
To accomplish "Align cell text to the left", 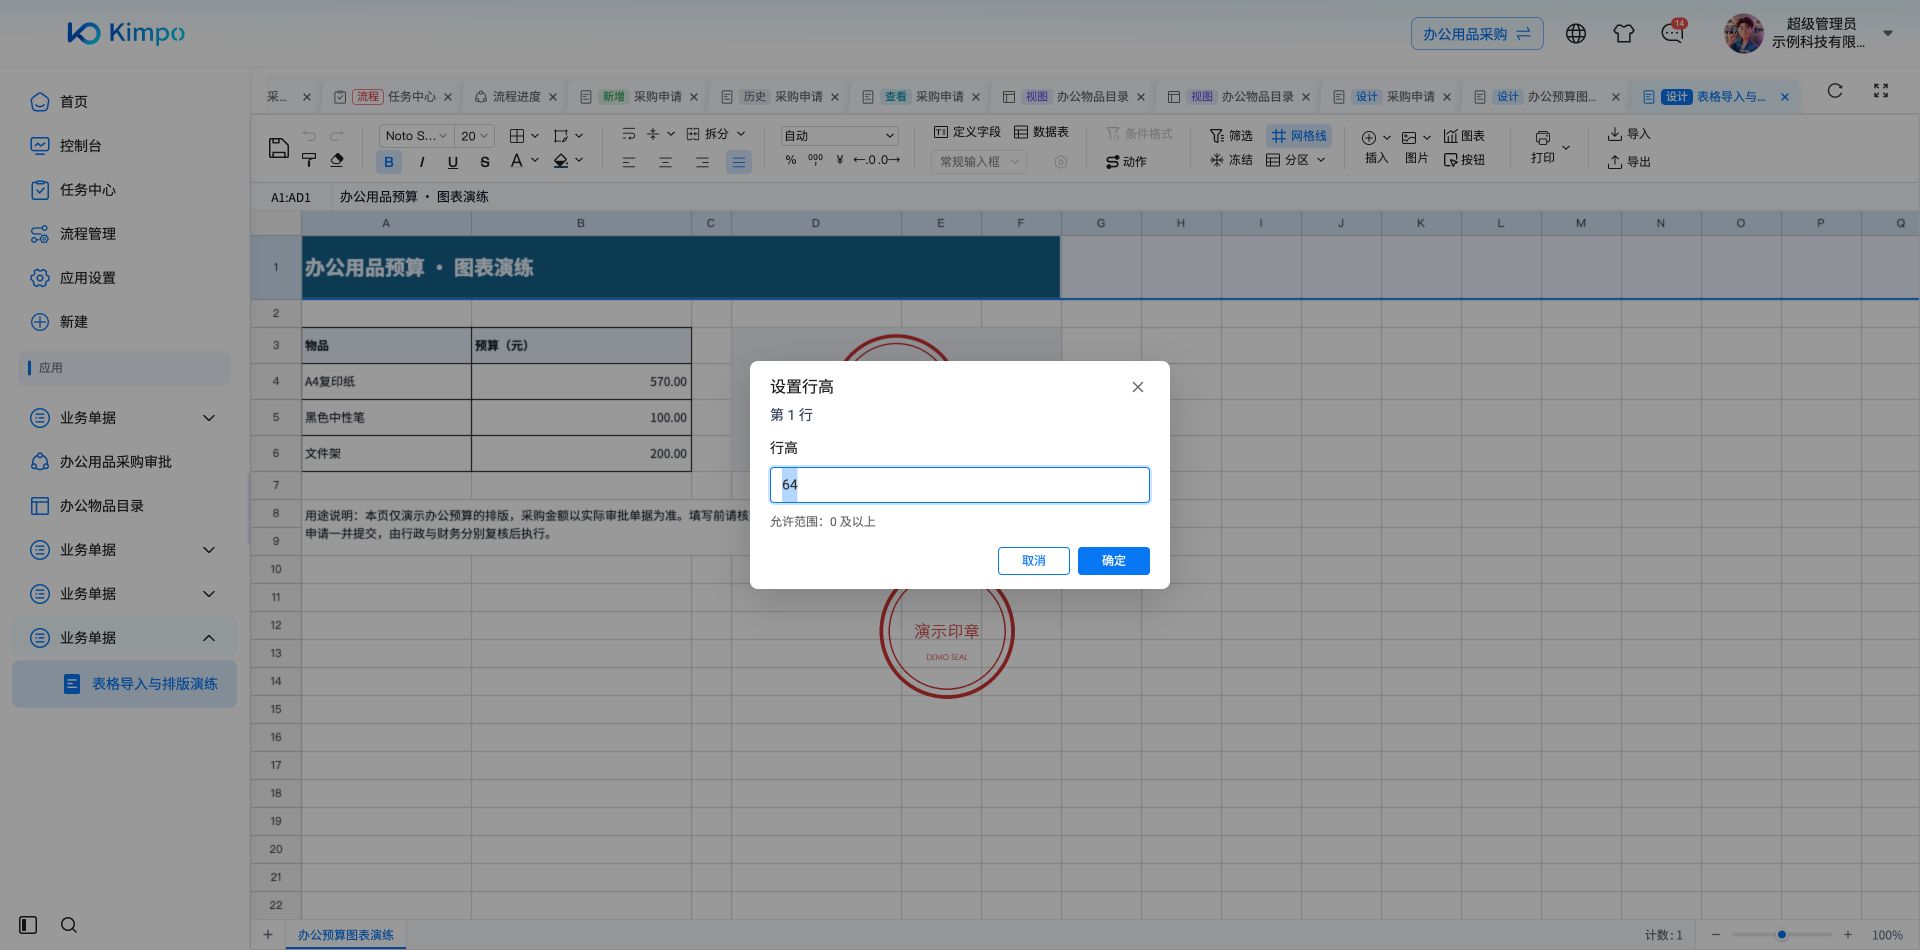I will (x=629, y=162).
